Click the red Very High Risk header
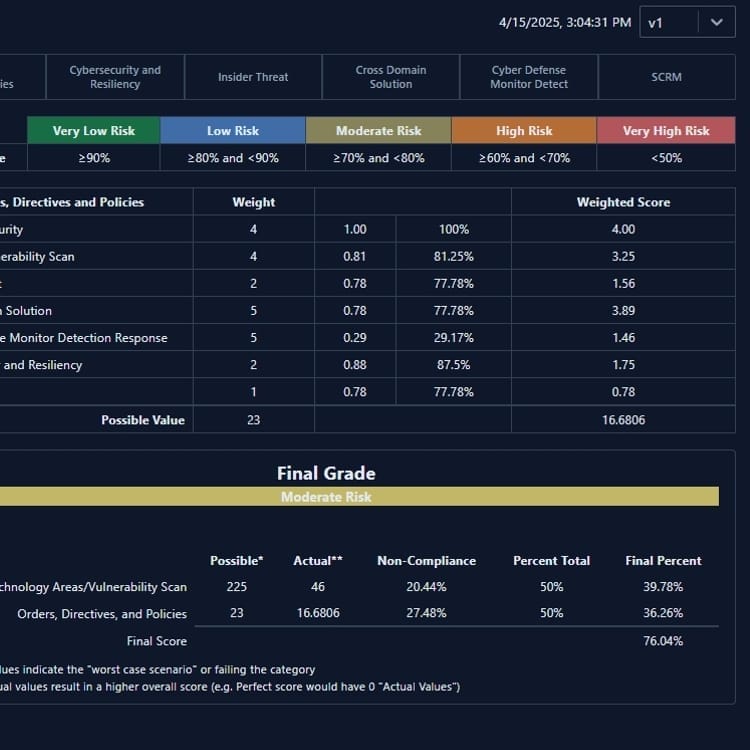Image resolution: width=750 pixels, height=750 pixels. [x=666, y=131]
